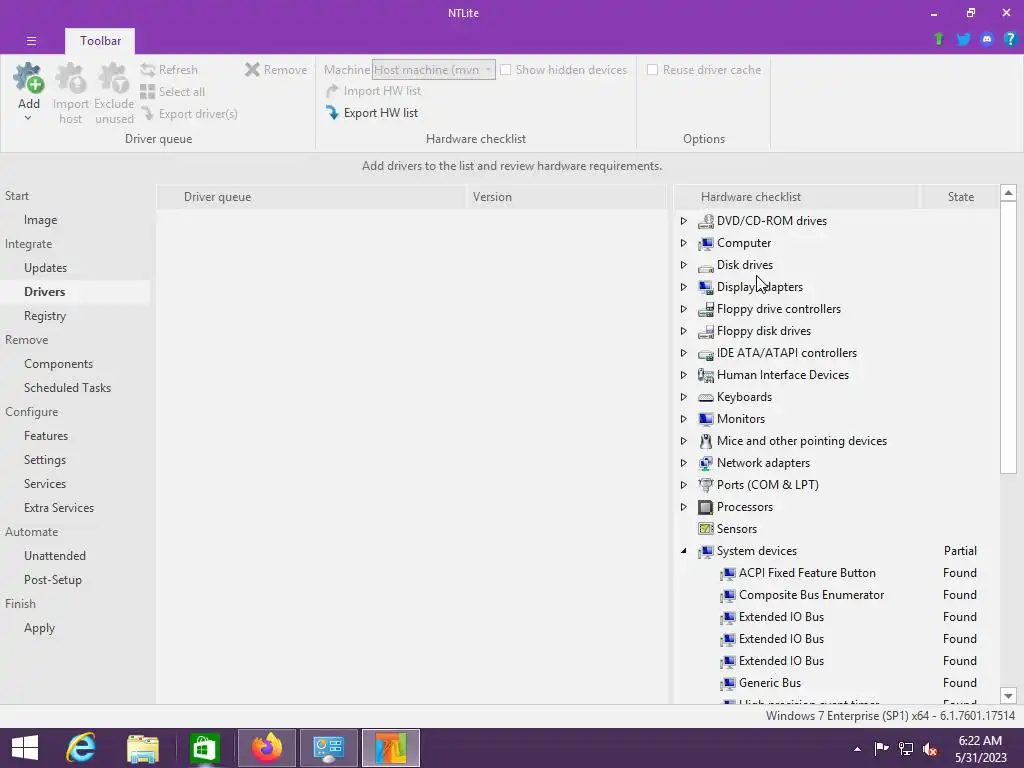Viewport: 1024px width, 768px height.
Task: Expand the Computer node
Action: [x=683, y=243]
